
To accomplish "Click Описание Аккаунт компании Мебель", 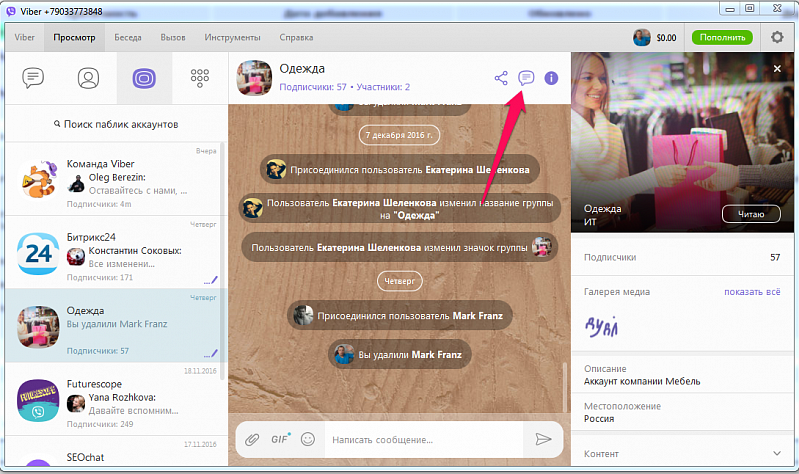I will pos(682,375).
